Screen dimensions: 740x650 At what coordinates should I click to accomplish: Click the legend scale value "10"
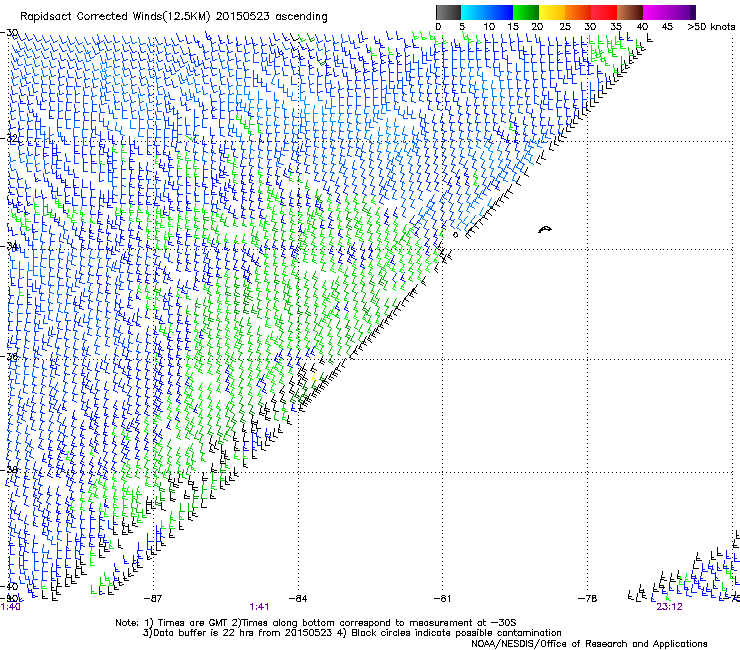[489, 27]
